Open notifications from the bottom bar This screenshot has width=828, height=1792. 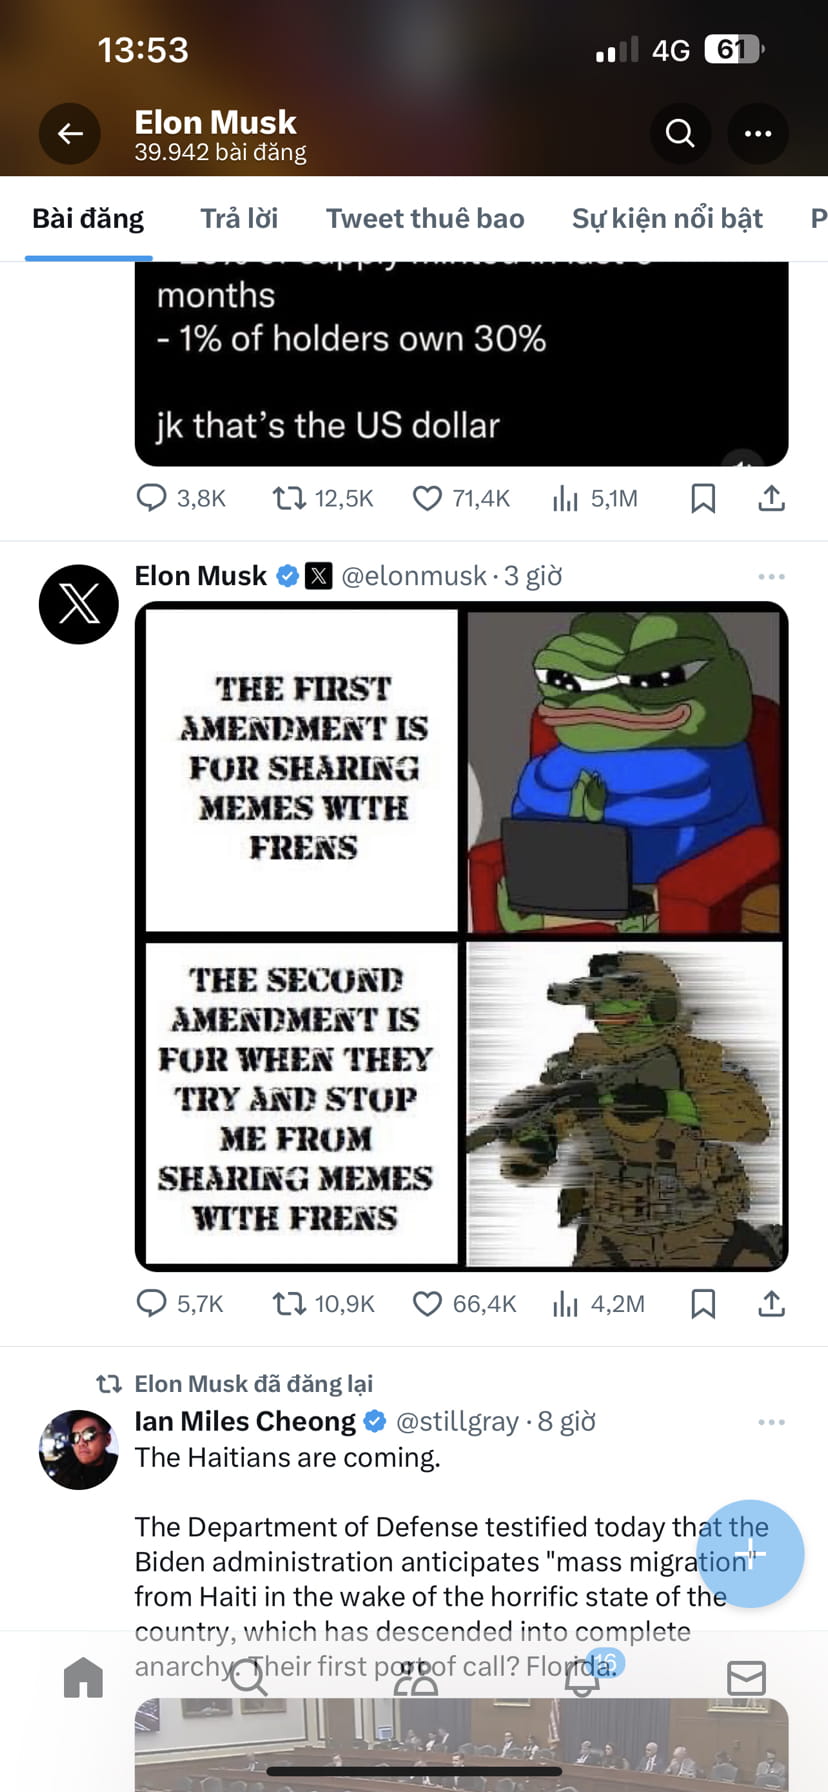click(x=580, y=1678)
